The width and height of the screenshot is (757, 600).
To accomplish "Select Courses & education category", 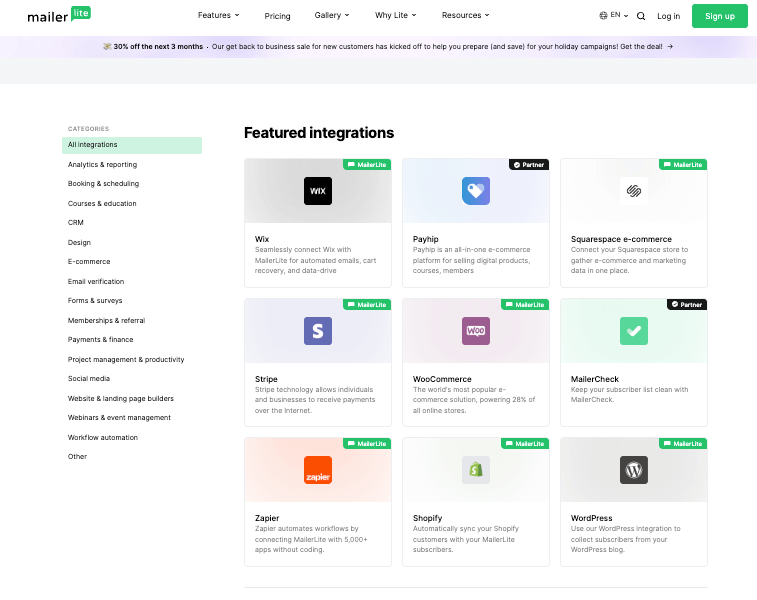I will pos(102,204).
